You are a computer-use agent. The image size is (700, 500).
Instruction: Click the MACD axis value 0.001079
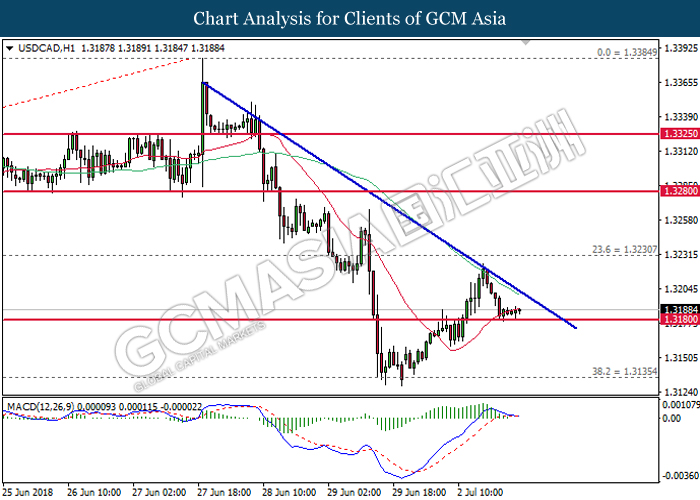click(680, 405)
